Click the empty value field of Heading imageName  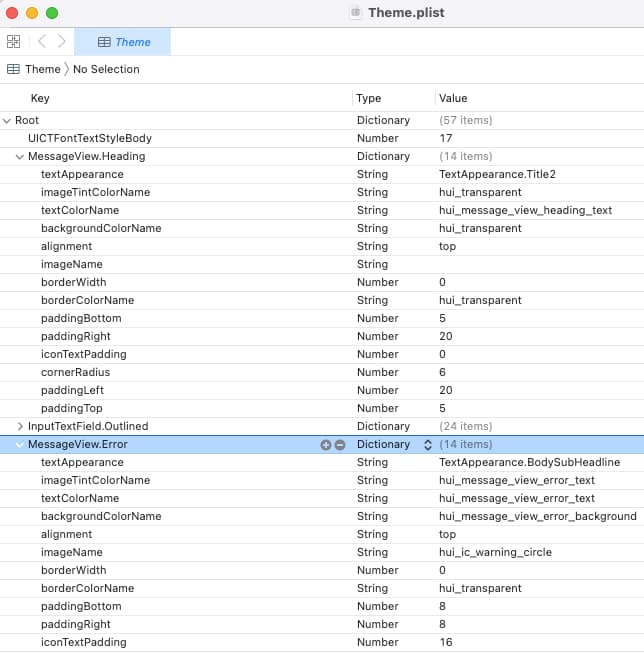(539, 264)
